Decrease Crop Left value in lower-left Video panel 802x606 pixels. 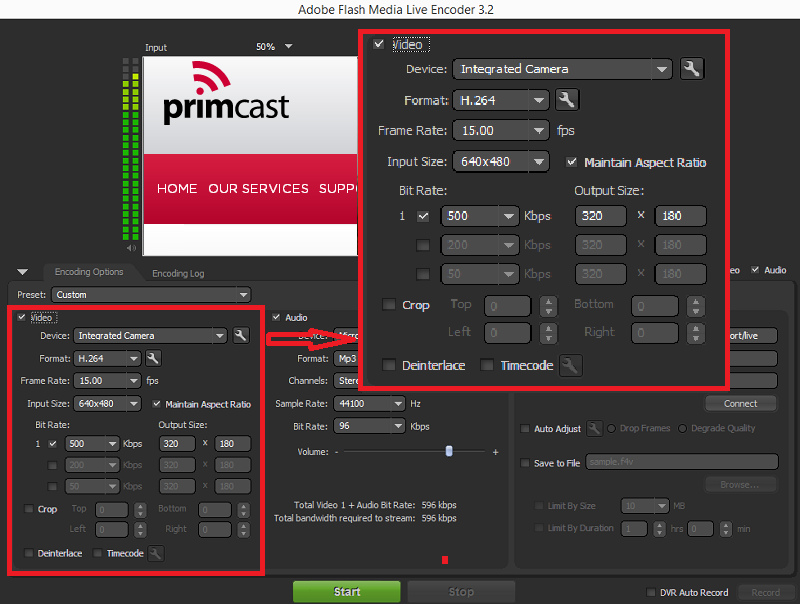click(140, 533)
